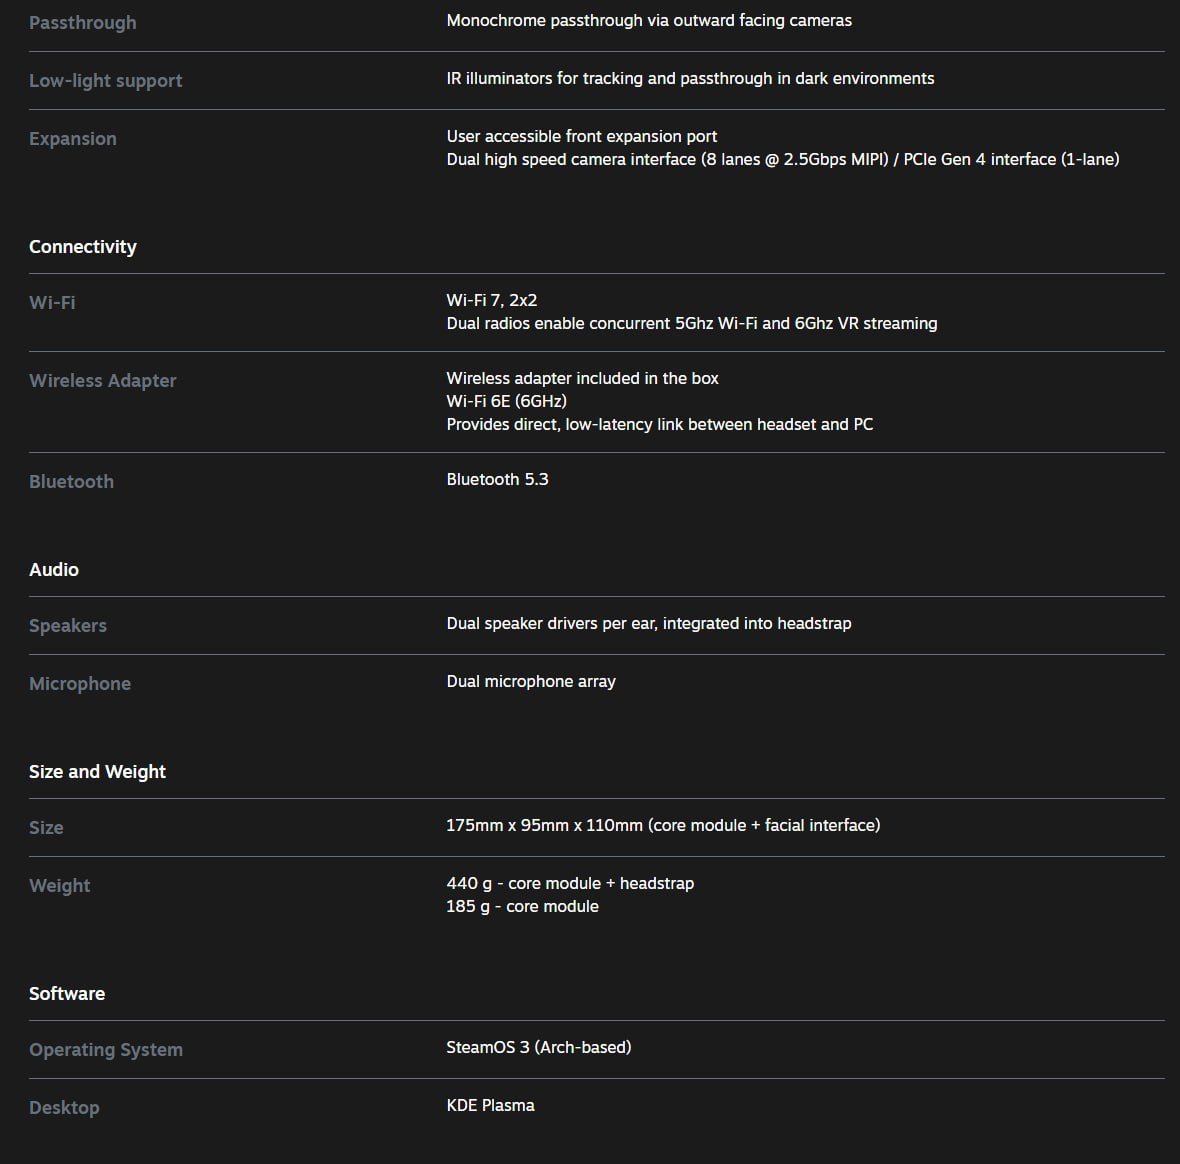The height and width of the screenshot is (1164, 1180).
Task: Select the Expansion spec label
Action: (x=72, y=138)
